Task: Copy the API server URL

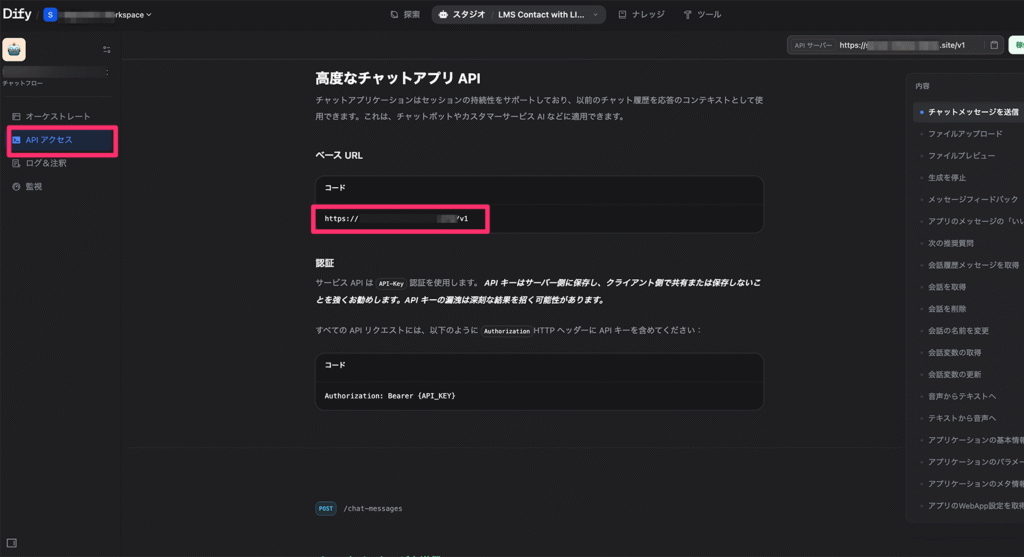Action: (994, 45)
